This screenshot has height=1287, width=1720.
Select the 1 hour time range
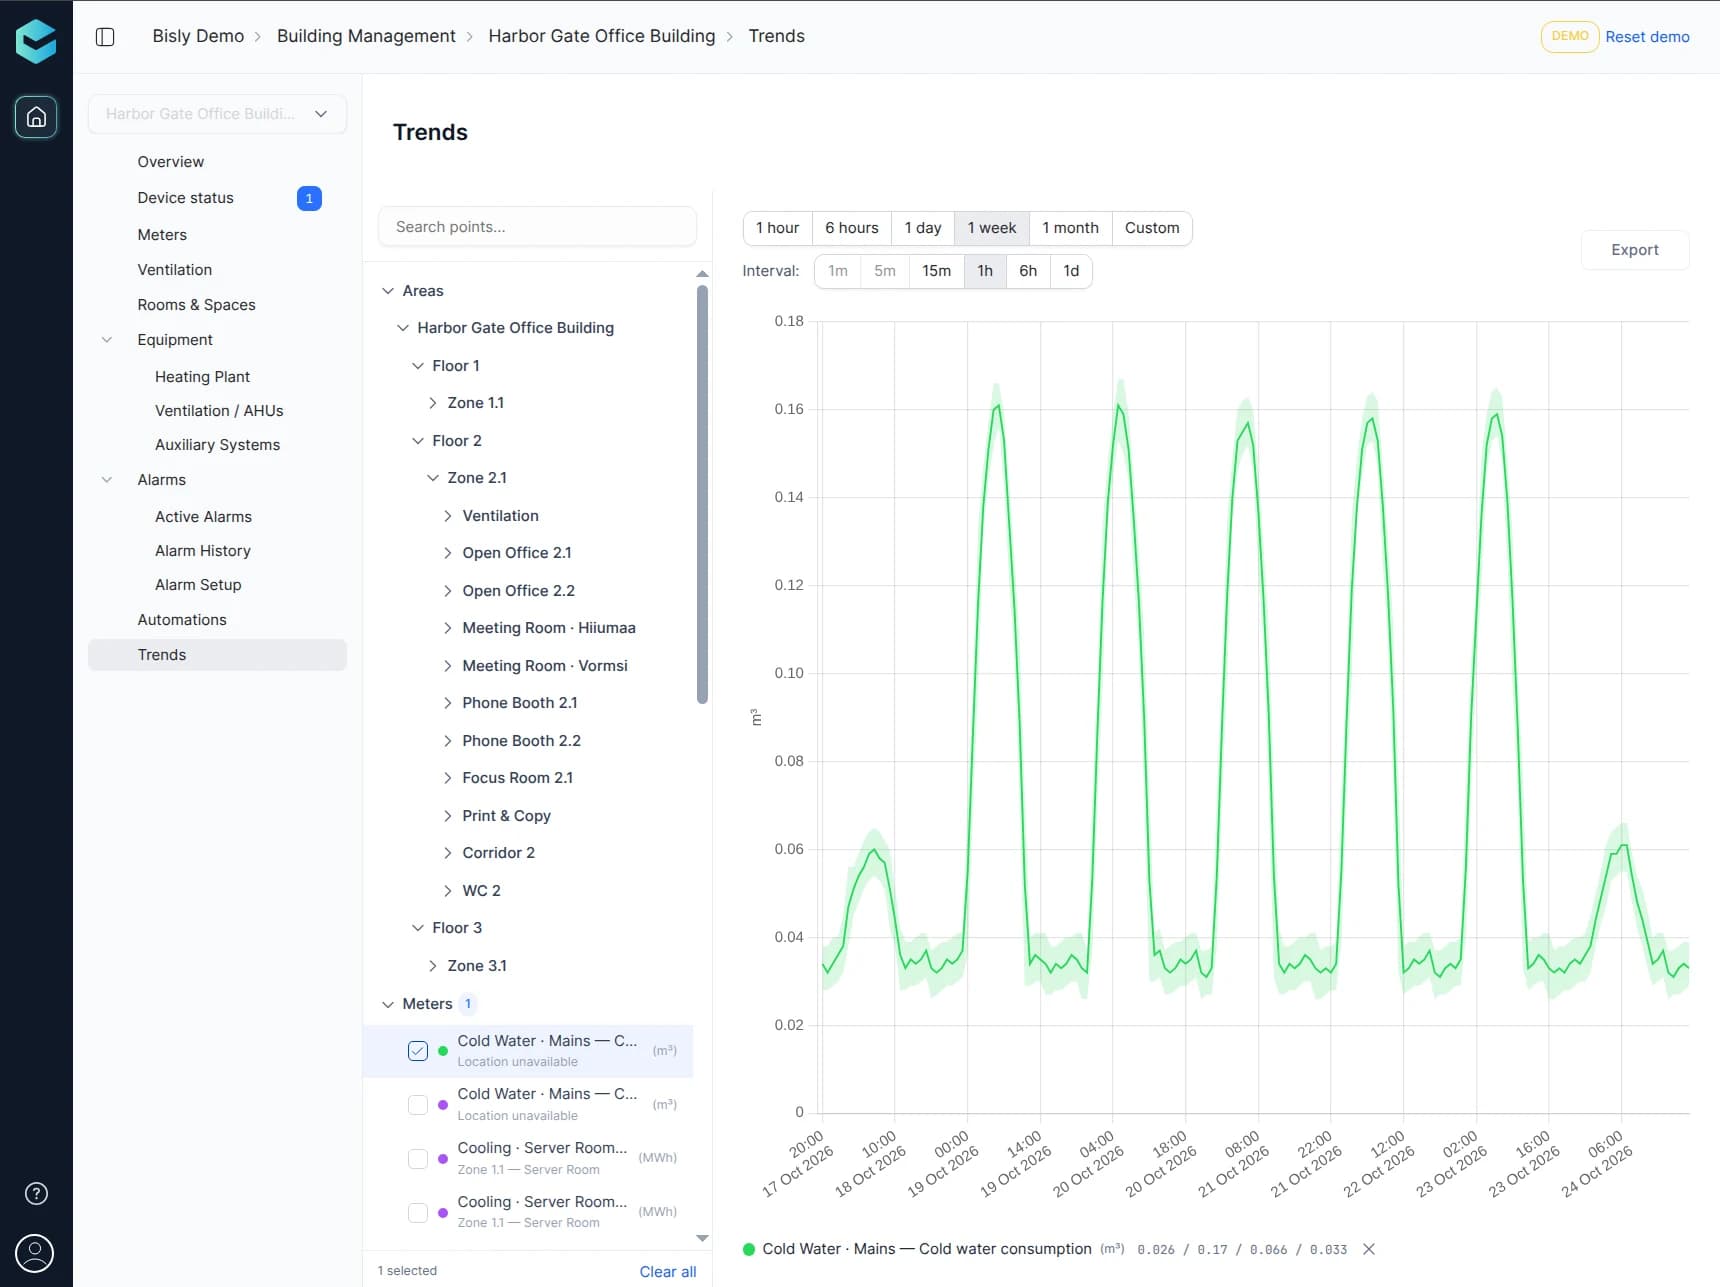point(778,228)
